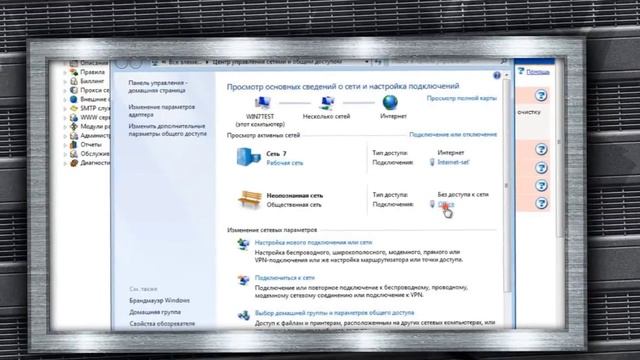Click the Модули icon in the background tree
The image size is (640, 360).
(x=74, y=127)
